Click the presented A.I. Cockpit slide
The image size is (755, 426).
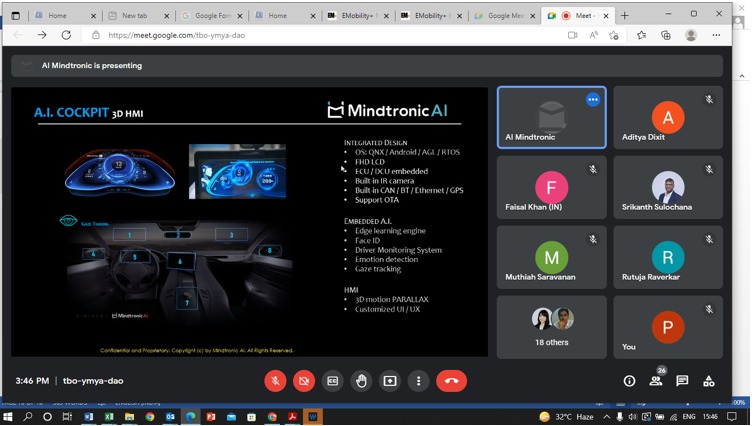[x=249, y=222]
